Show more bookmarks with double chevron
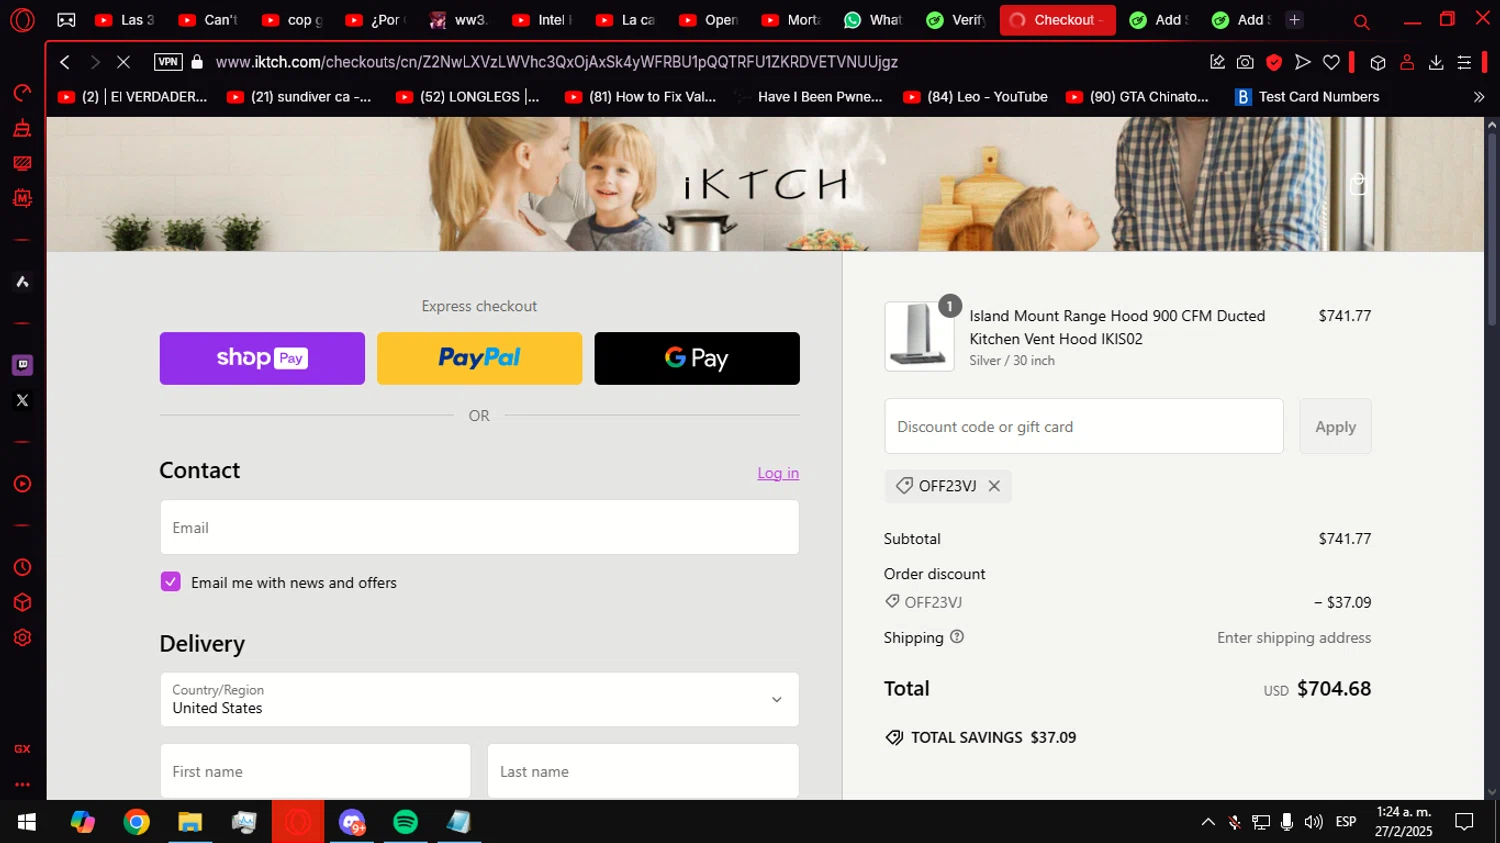This screenshot has height=843, width=1500. 1479,97
